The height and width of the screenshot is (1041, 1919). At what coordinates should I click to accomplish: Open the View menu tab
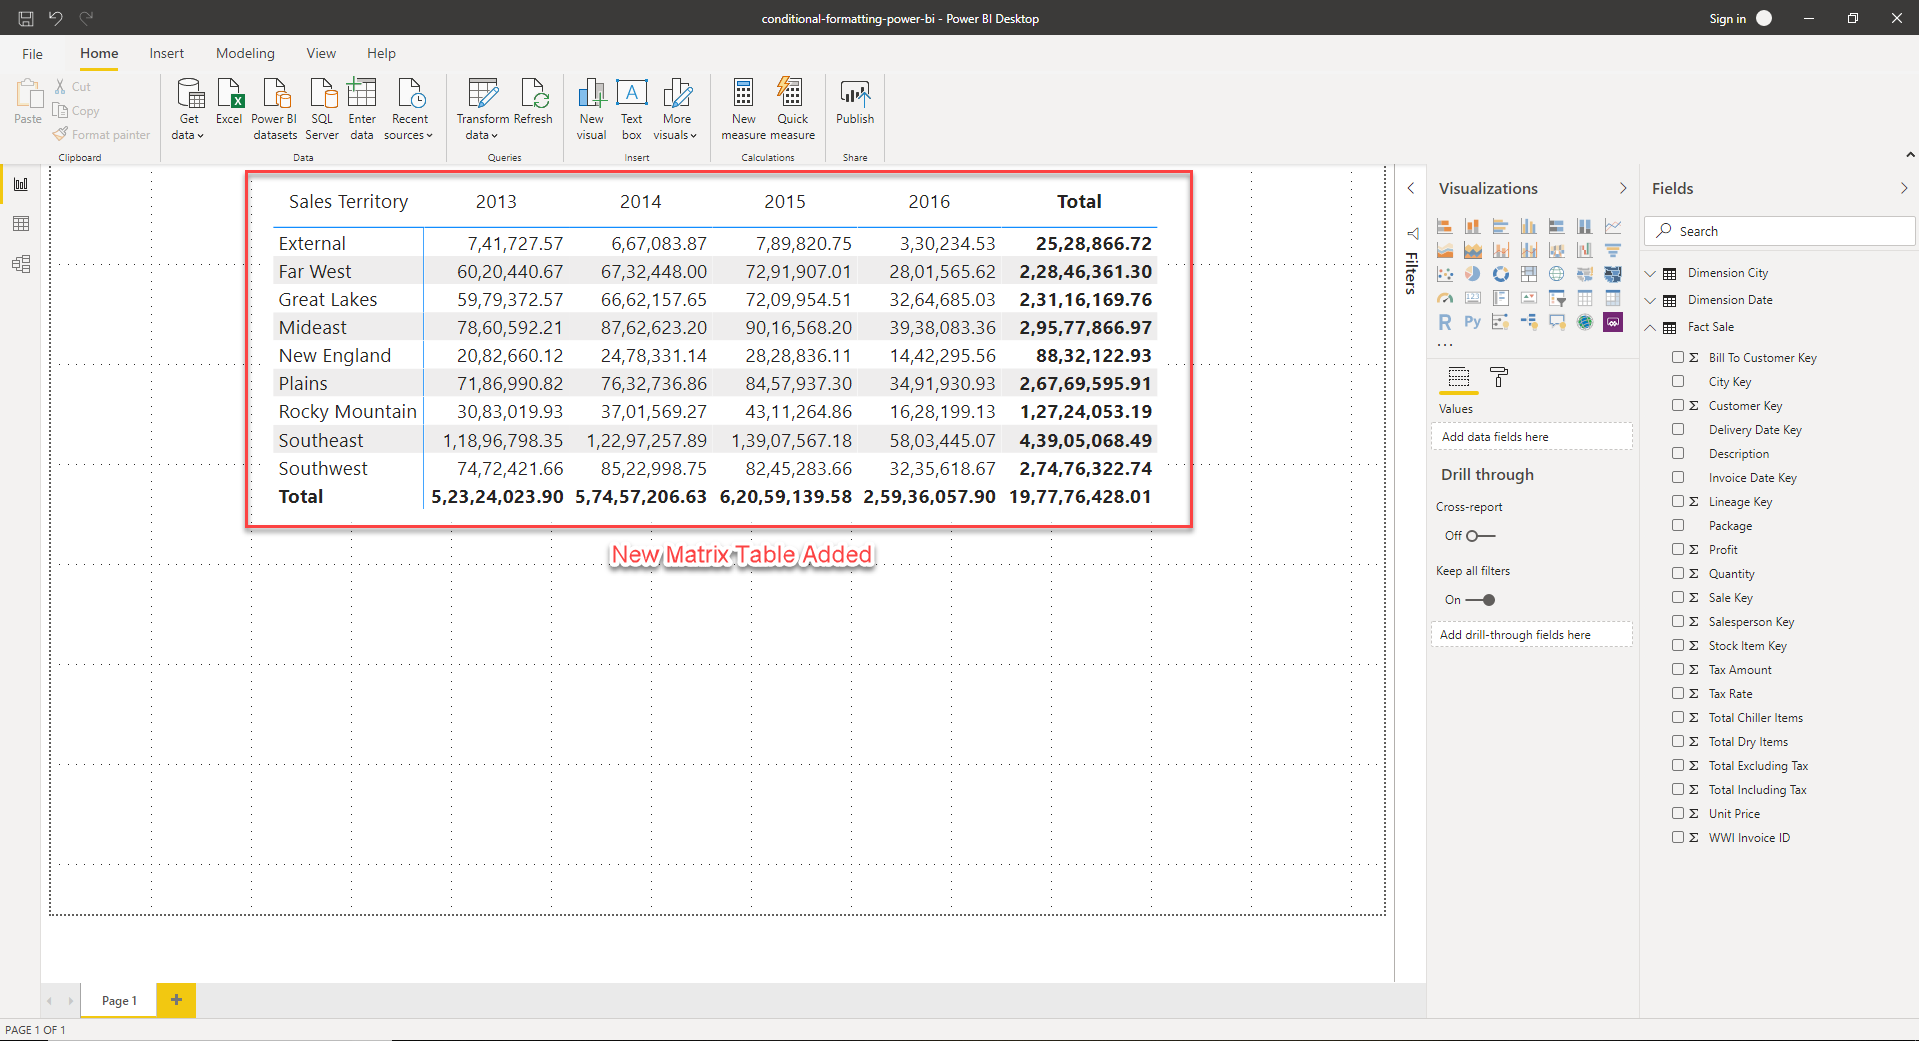pyautogui.click(x=320, y=53)
